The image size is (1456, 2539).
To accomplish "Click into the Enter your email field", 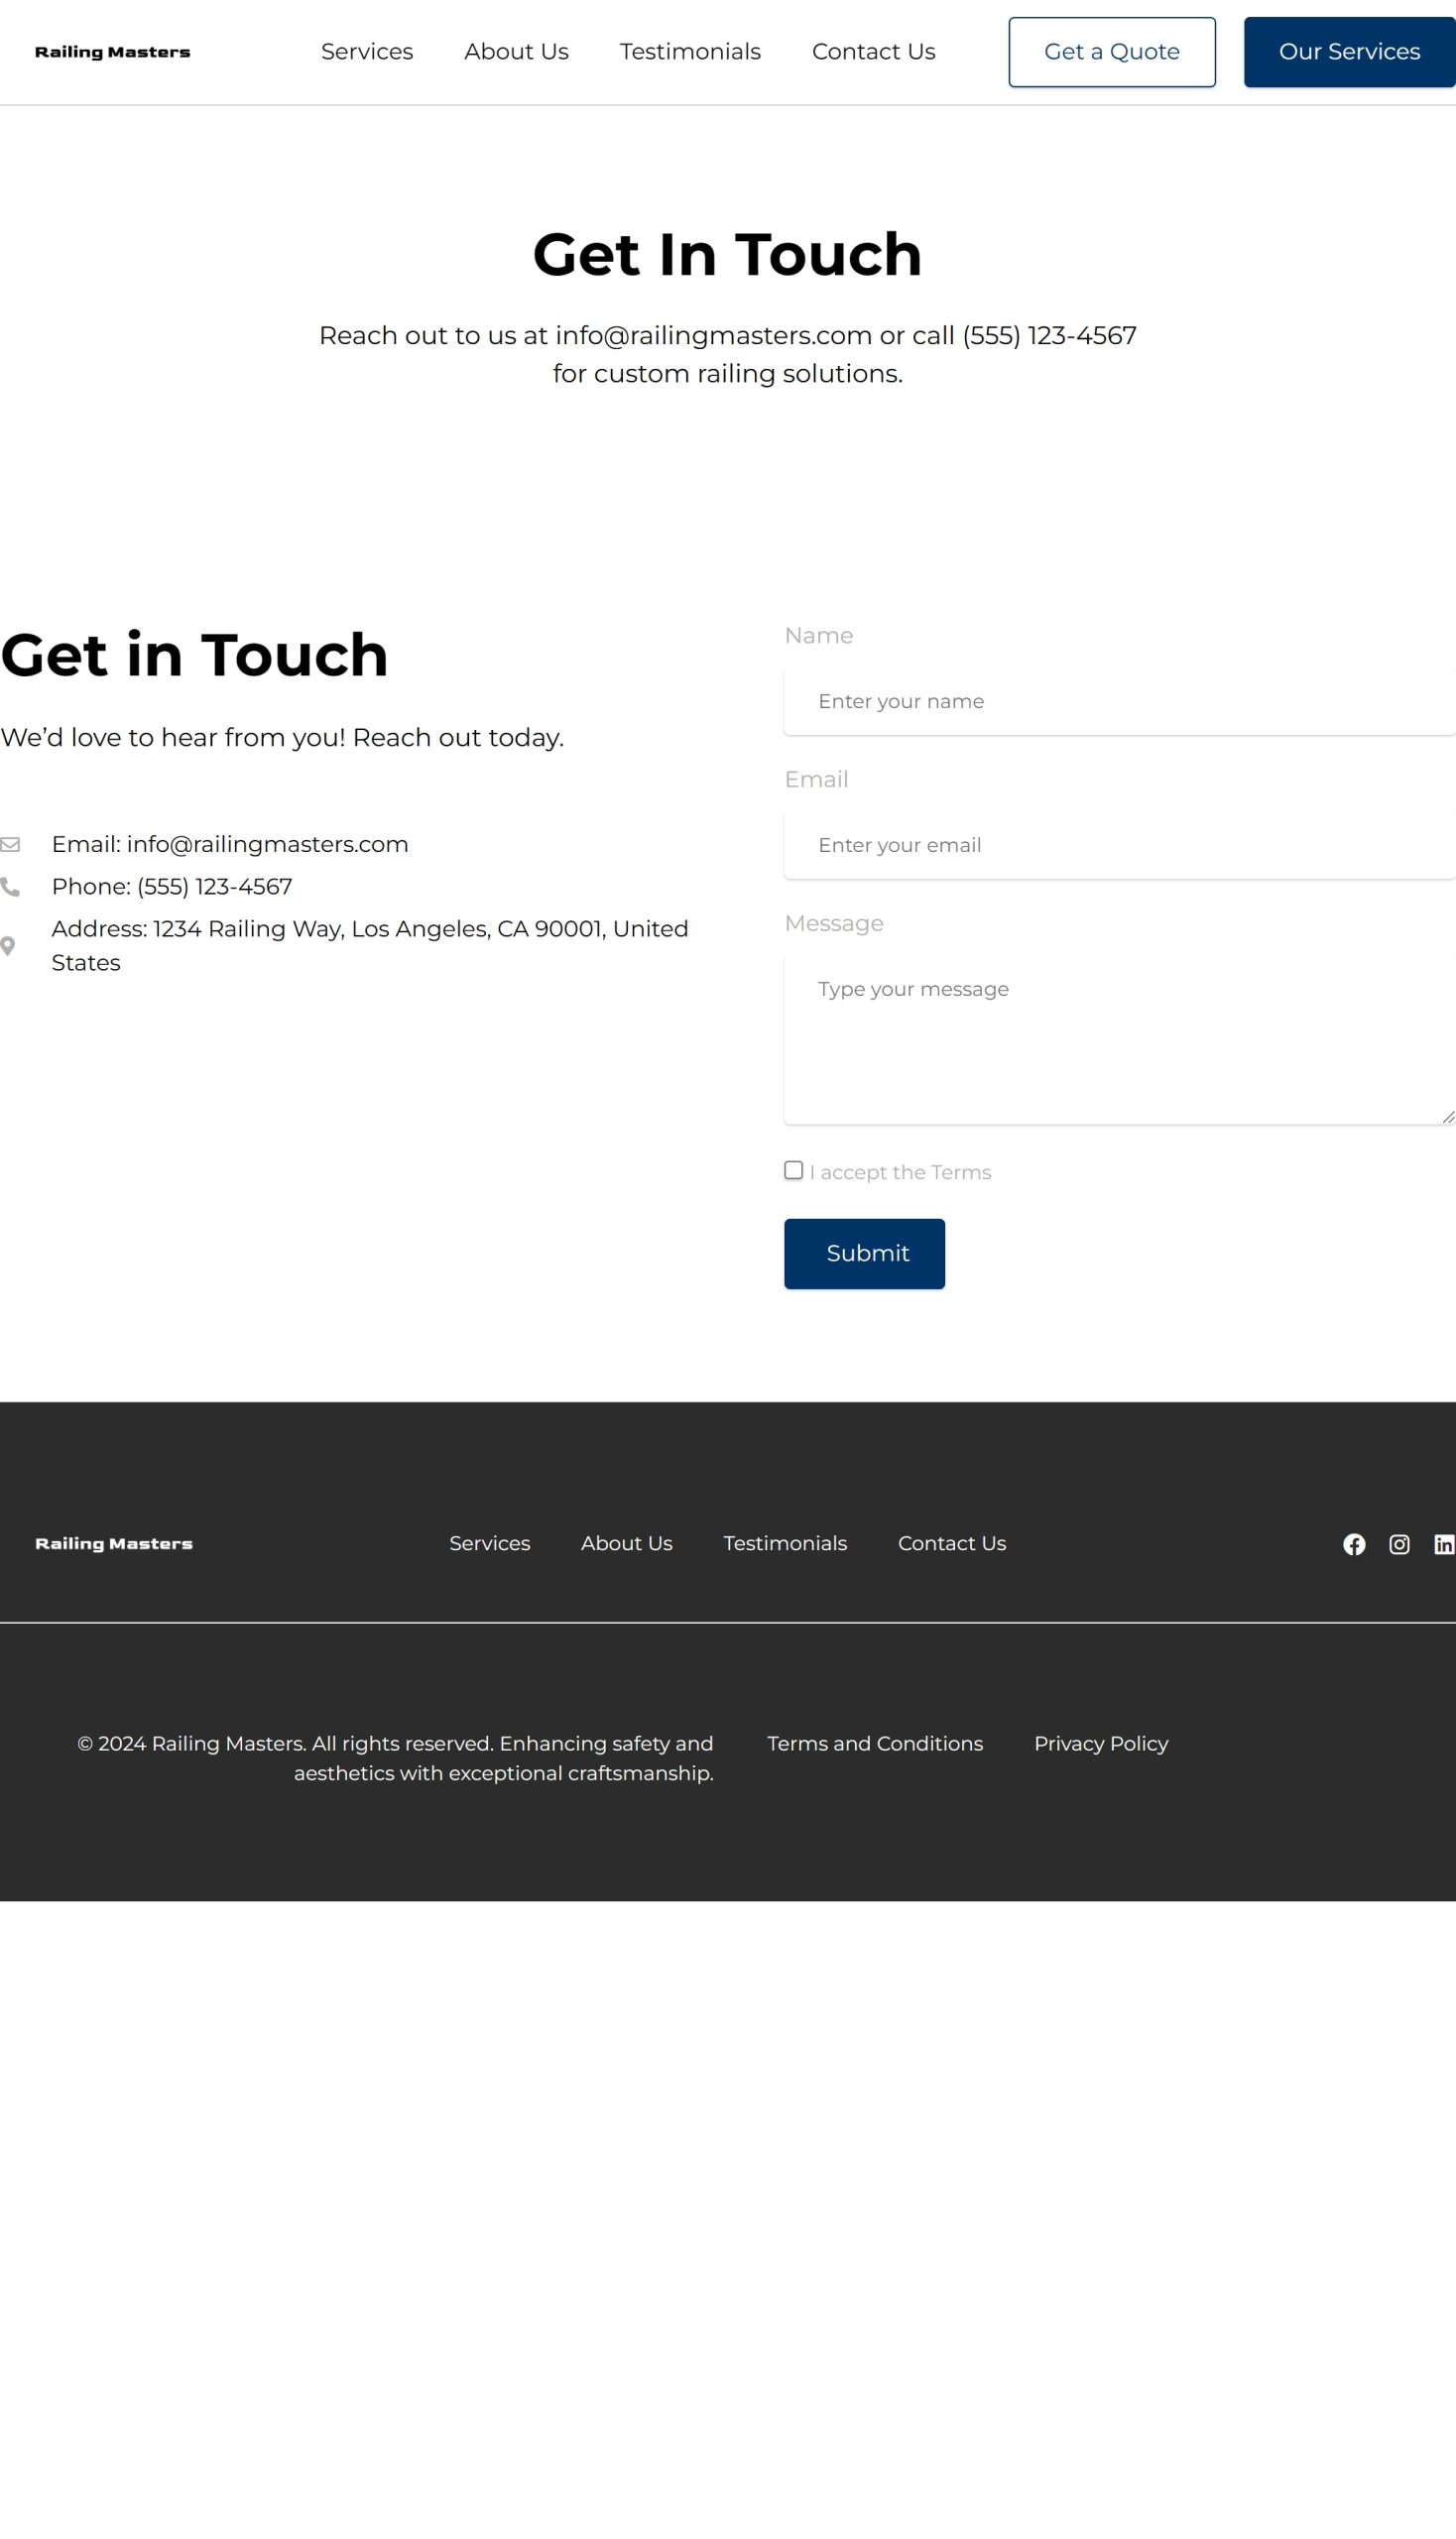I will point(1118,845).
